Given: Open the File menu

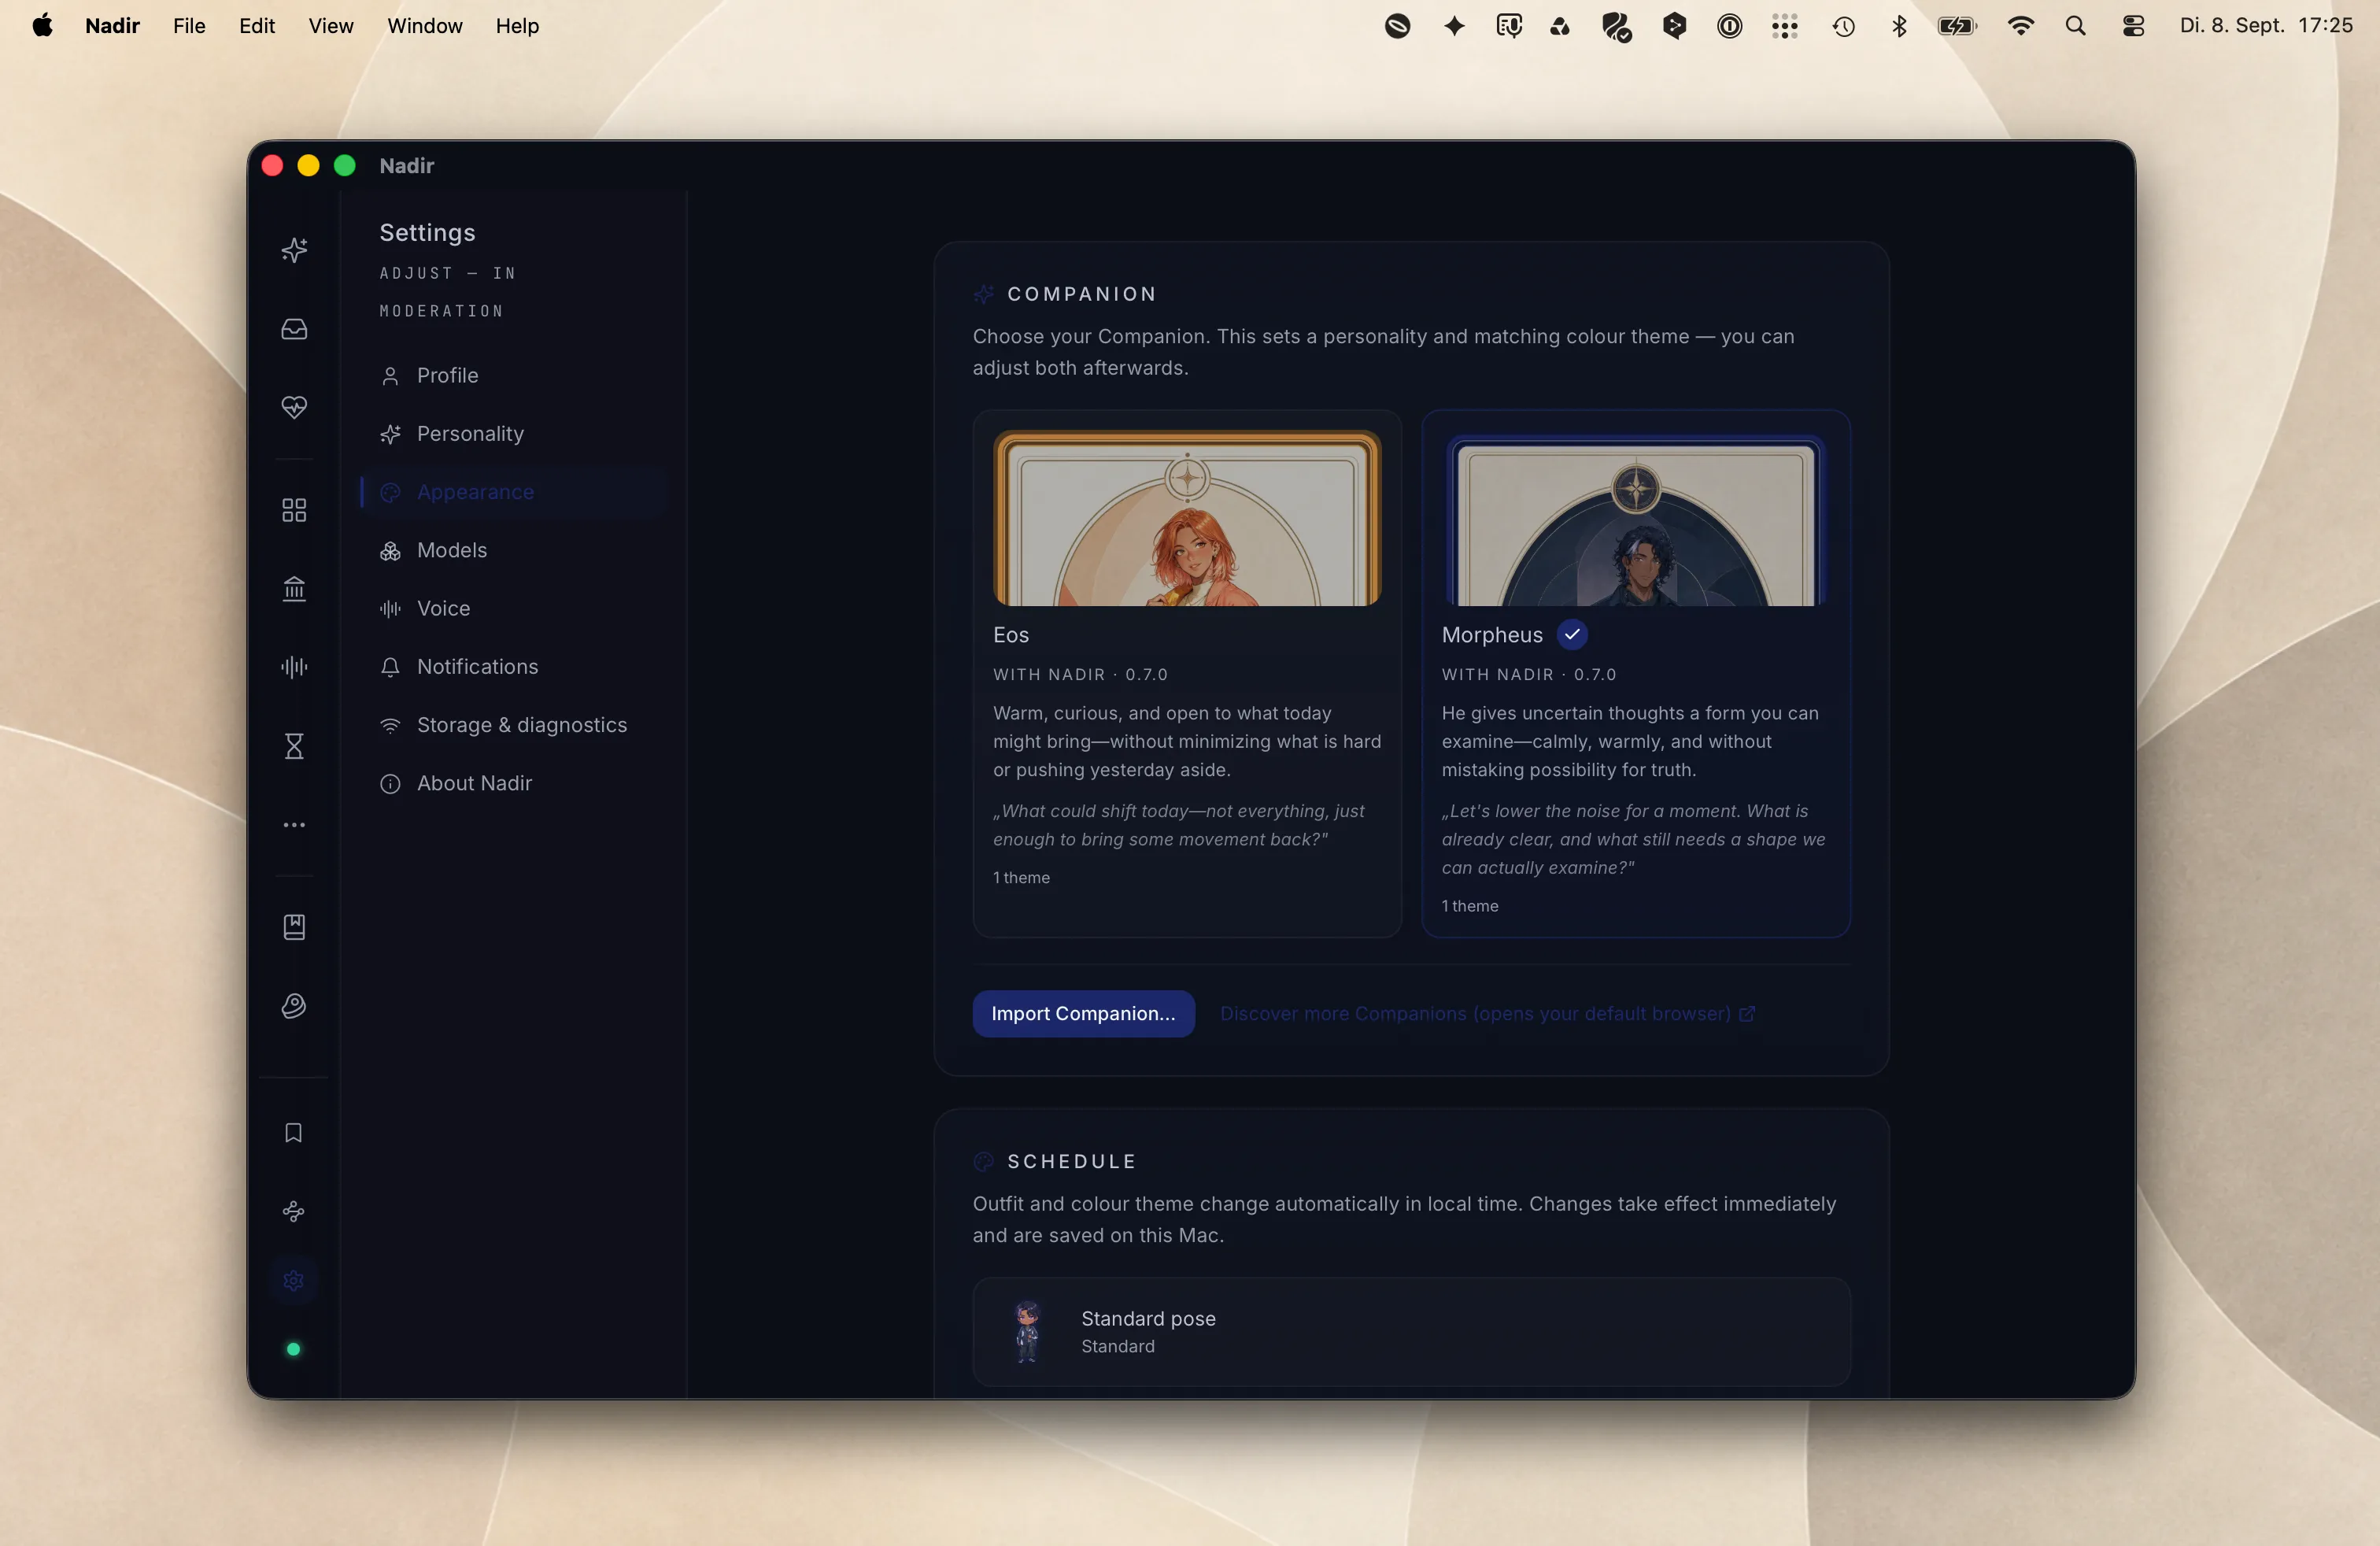Looking at the screenshot, I should tap(189, 26).
